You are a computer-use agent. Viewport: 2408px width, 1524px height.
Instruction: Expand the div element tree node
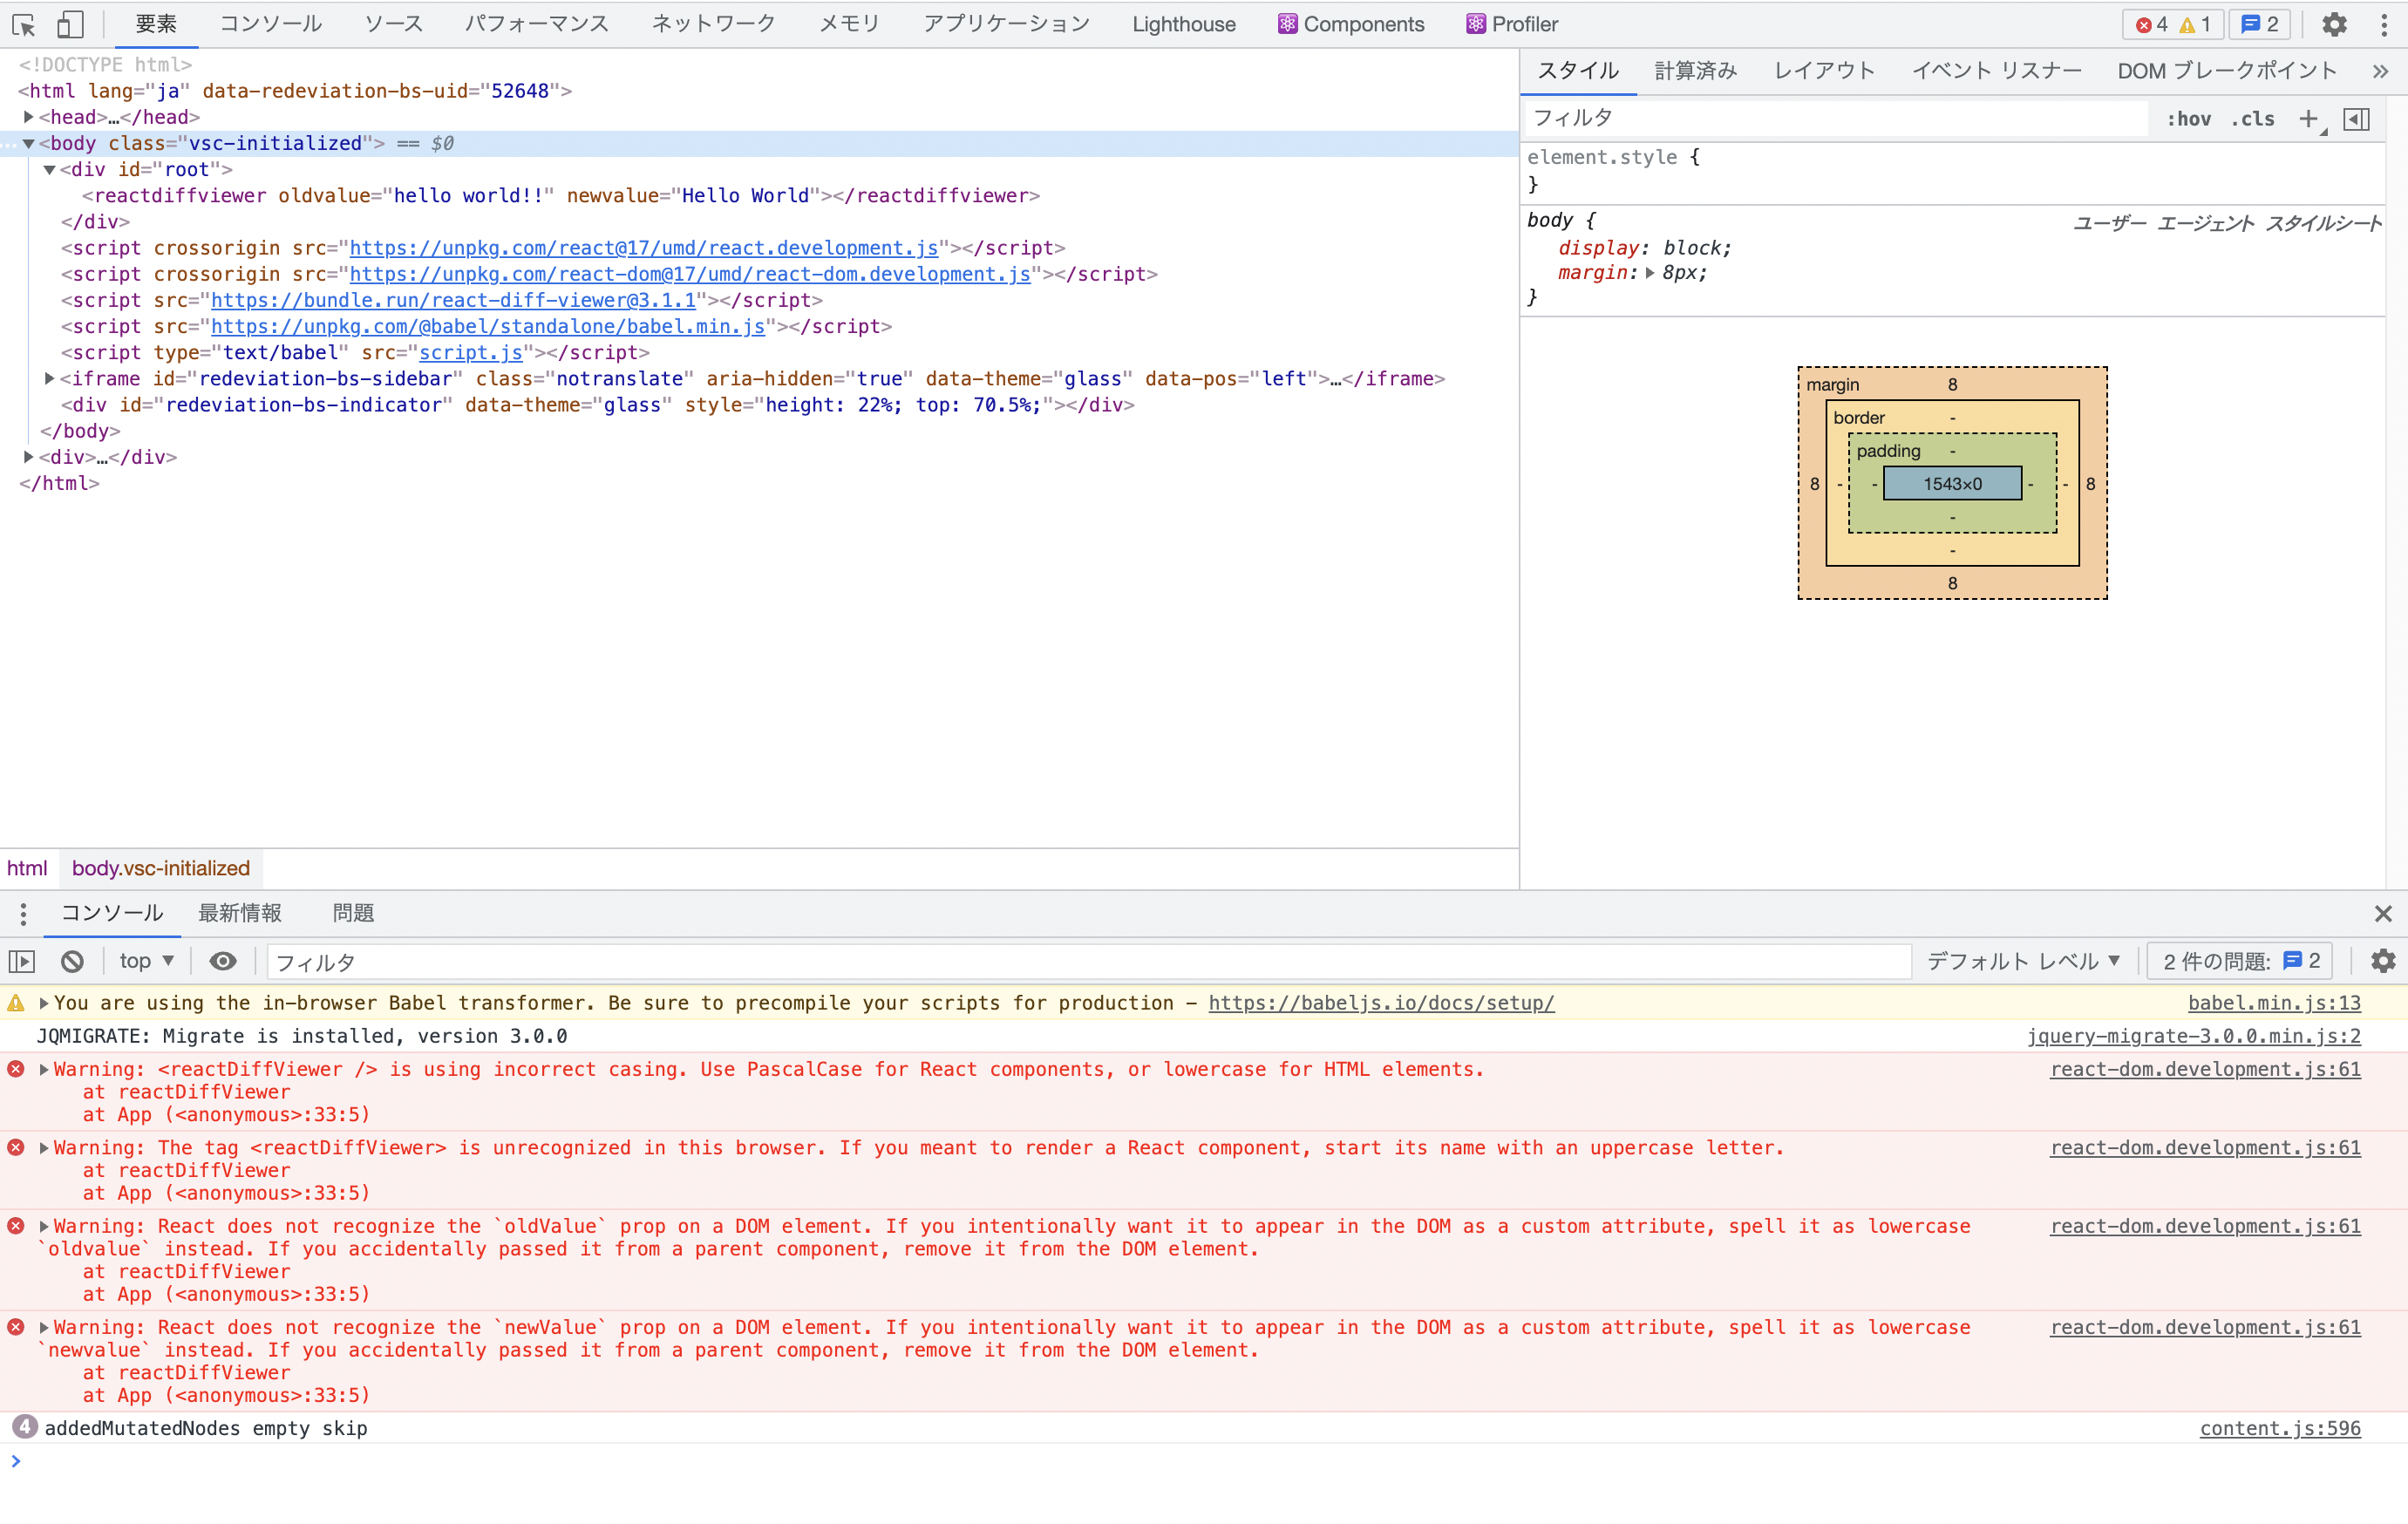30,457
